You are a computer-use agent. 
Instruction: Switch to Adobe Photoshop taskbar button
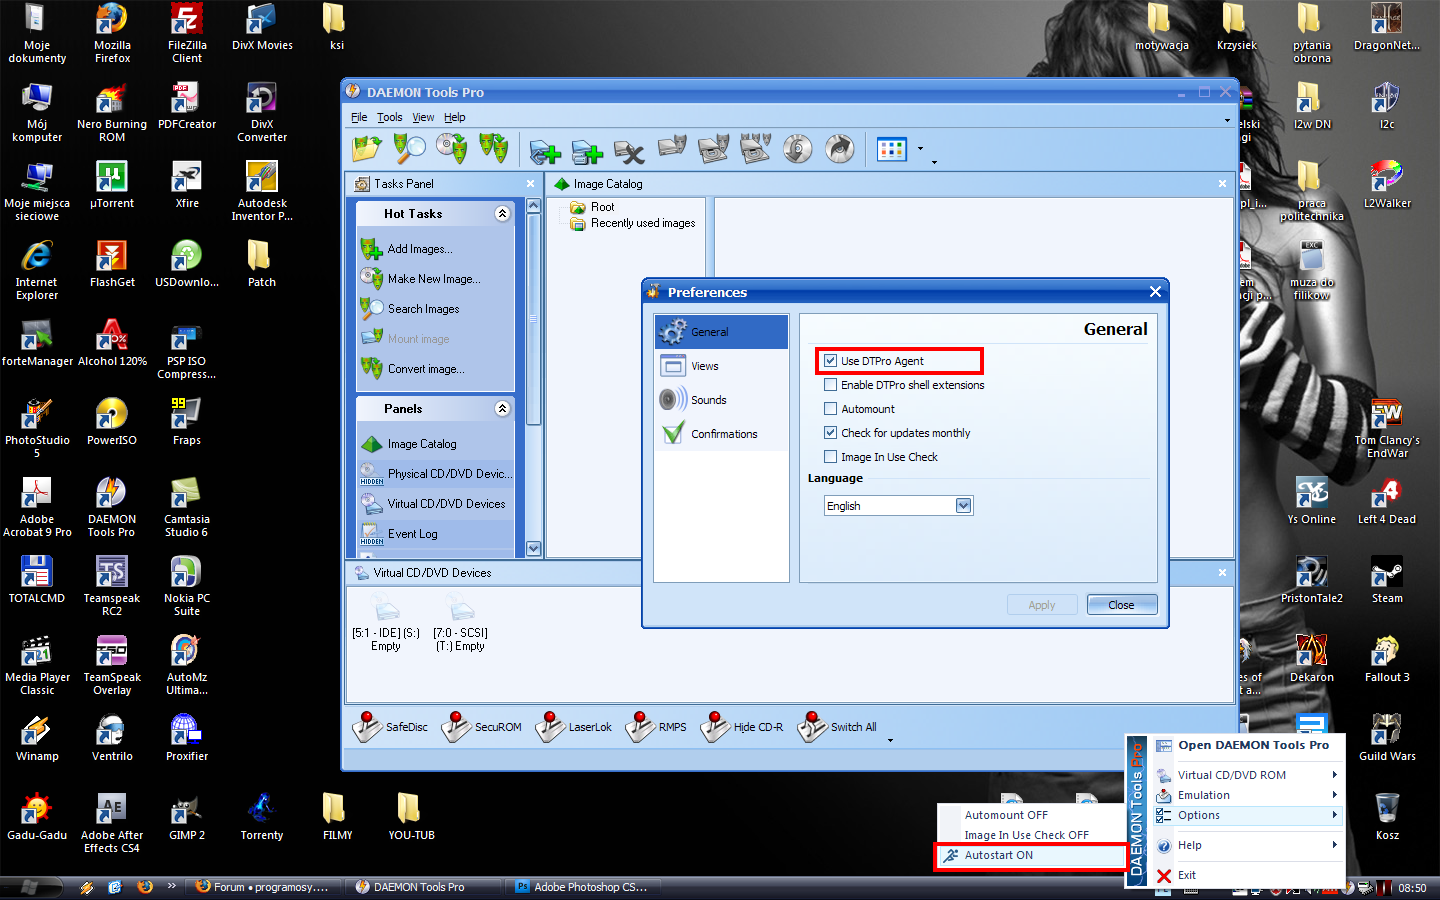point(581,887)
